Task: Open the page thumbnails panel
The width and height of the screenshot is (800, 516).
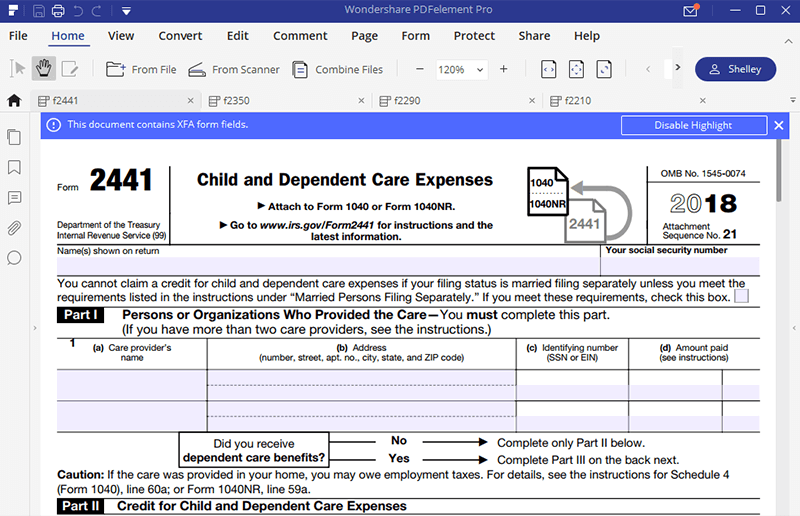Action: point(14,137)
